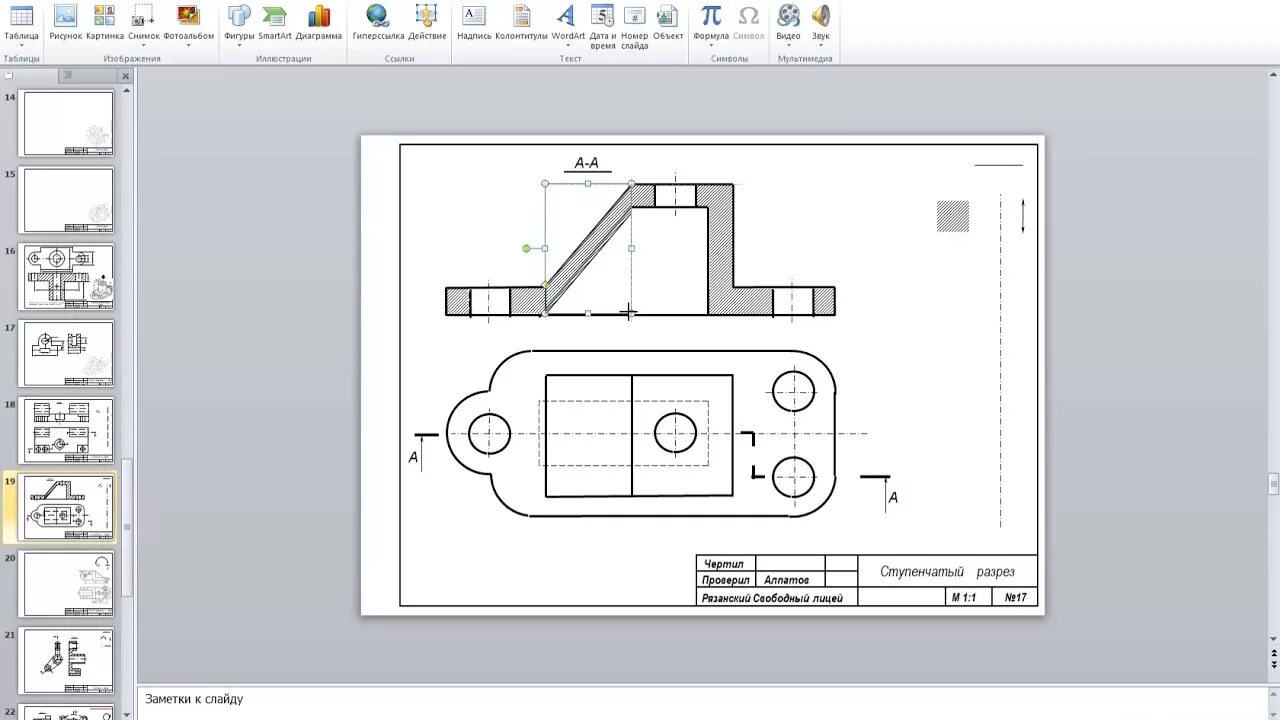Close the slide thumbnails panel
Image resolution: width=1280 pixels, height=720 pixels.
(126, 76)
